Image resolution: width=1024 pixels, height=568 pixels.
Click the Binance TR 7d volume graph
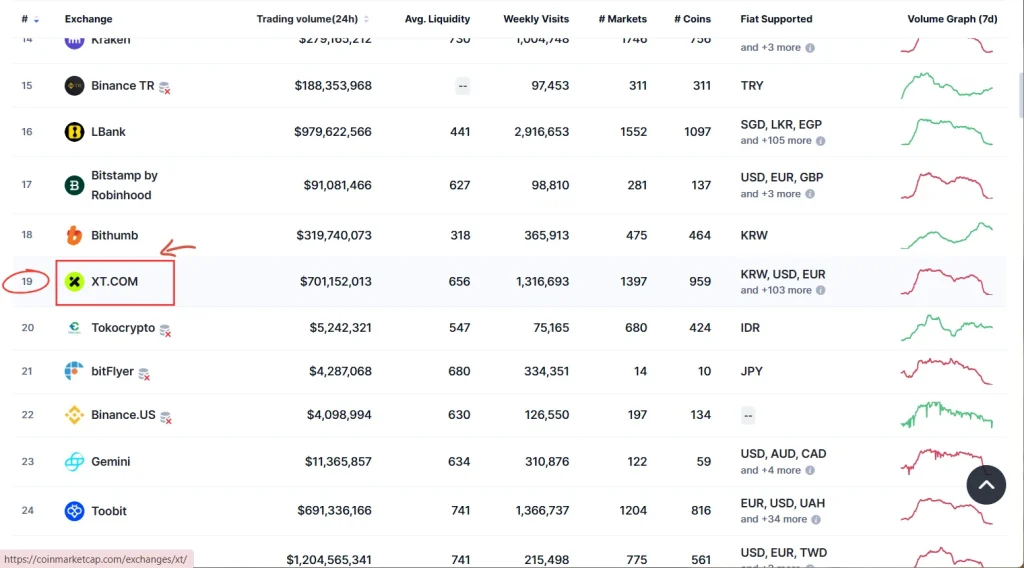[x=947, y=86]
